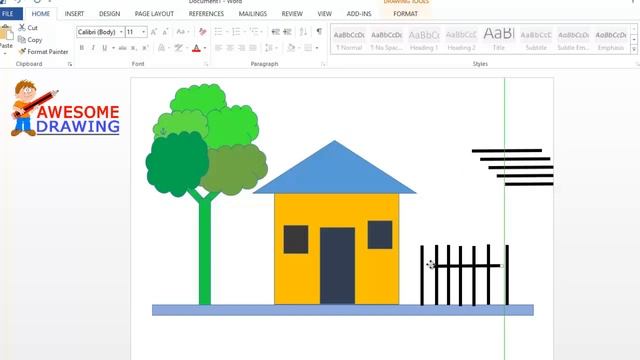Switch to the PAGE LAYOUT tab
This screenshot has width=640, height=360.
point(154,13)
